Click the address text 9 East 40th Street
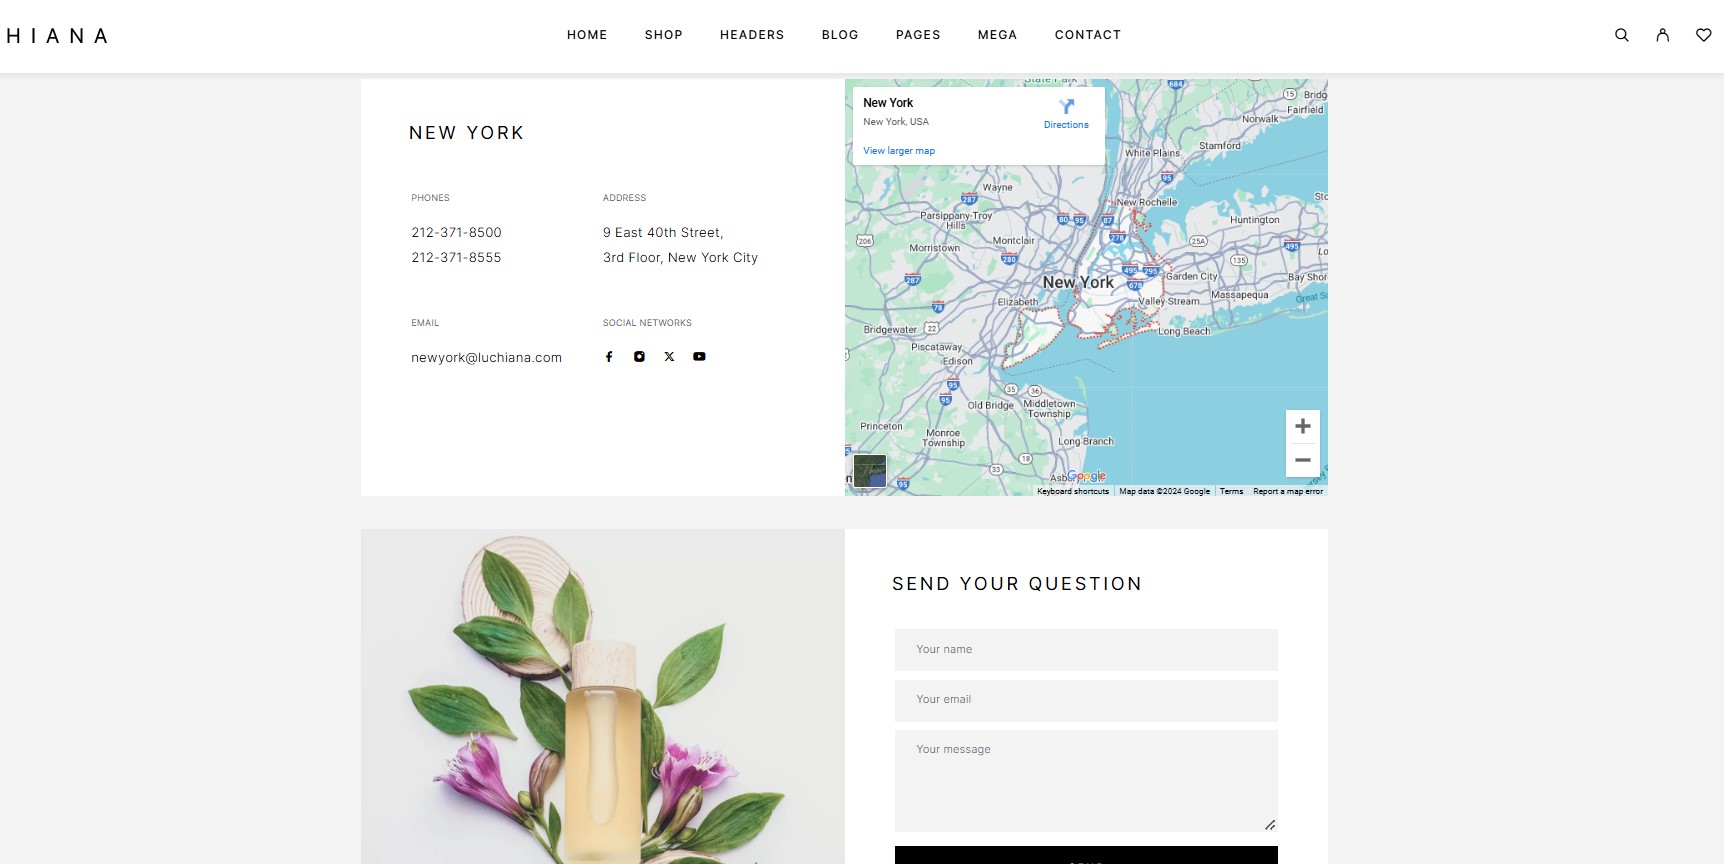 click(663, 233)
